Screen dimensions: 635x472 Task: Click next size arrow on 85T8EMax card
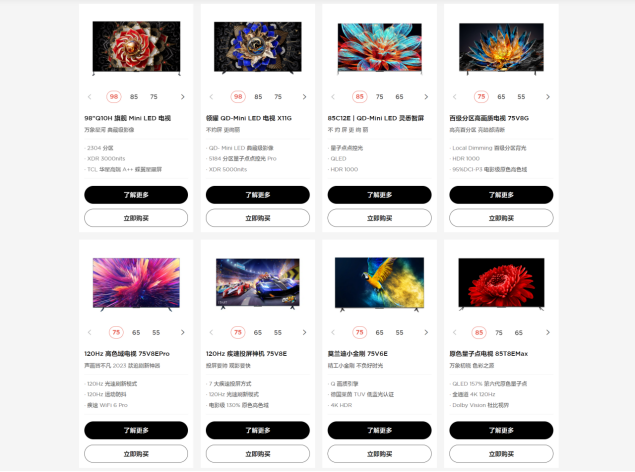click(x=548, y=332)
